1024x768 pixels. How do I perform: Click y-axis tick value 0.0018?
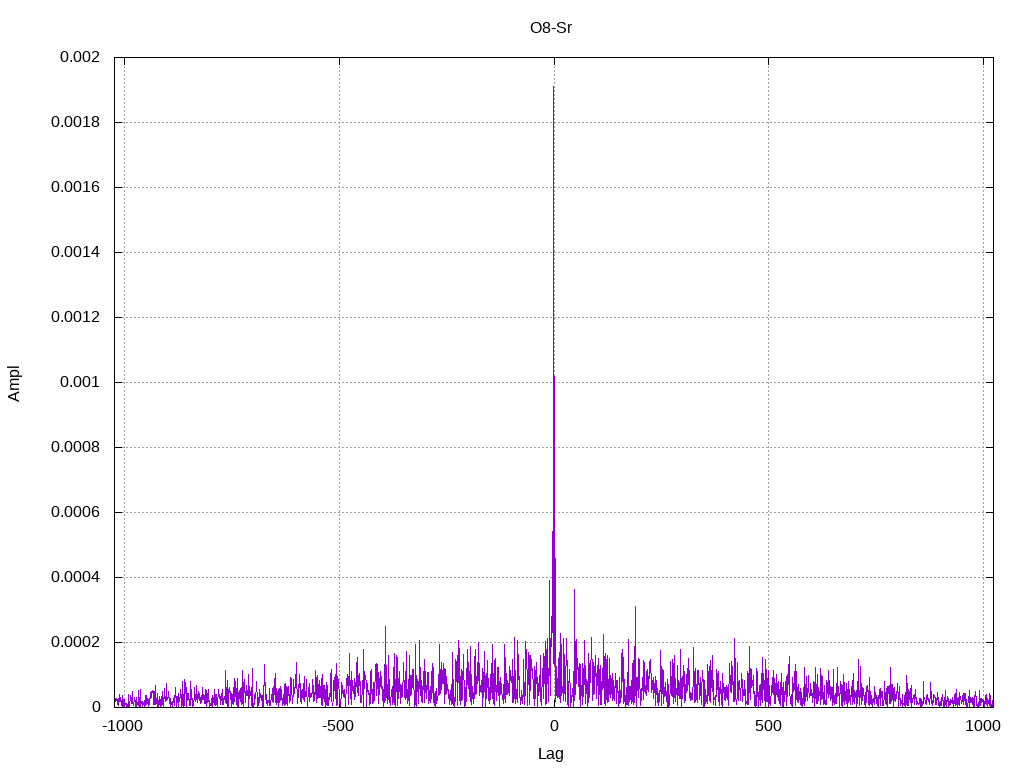[x=76, y=122]
